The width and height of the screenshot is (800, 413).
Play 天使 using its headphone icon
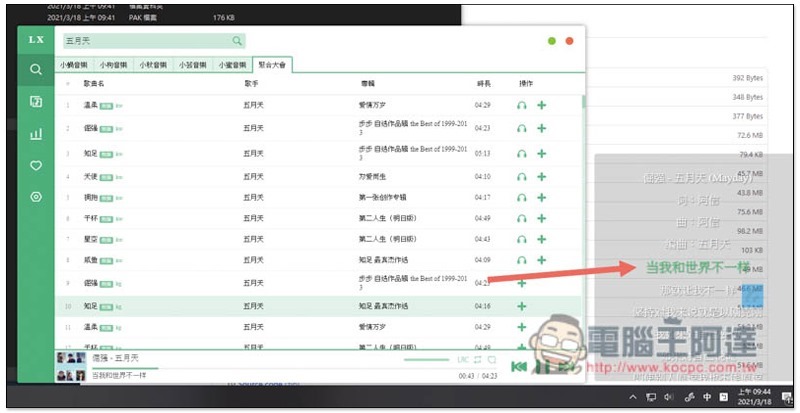click(521, 177)
